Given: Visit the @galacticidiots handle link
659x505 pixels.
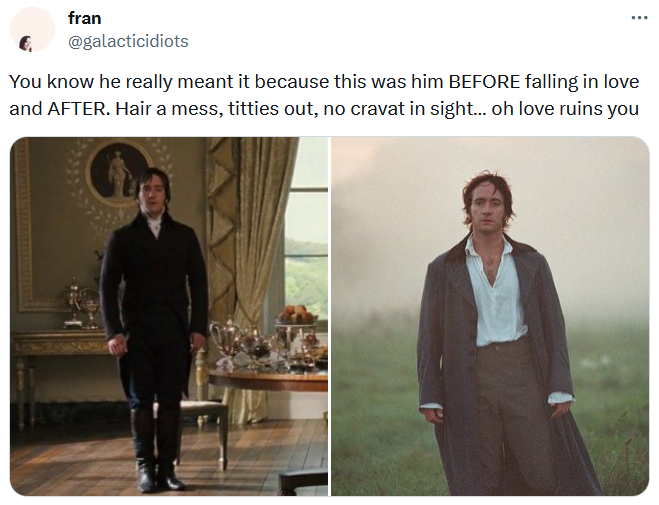Looking at the screenshot, I should tap(127, 41).
